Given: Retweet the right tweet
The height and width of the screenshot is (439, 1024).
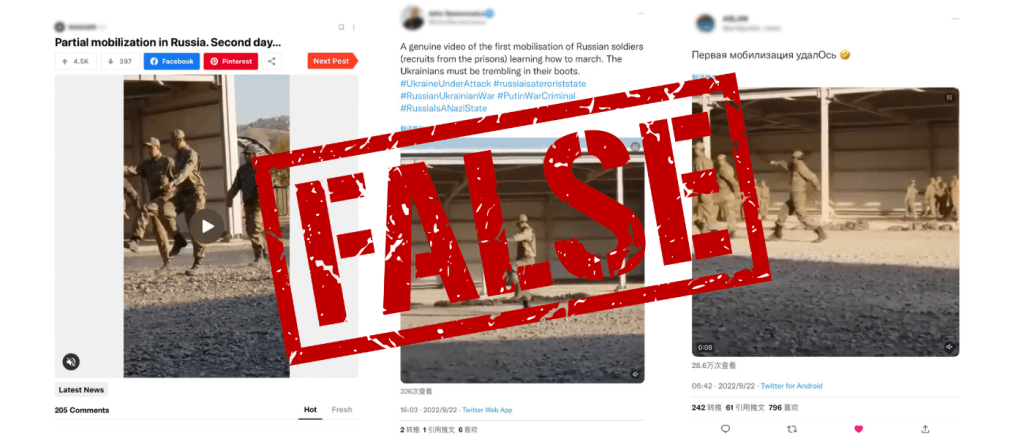Looking at the screenshot, I should pyautogui.click(x=792, y=429).
